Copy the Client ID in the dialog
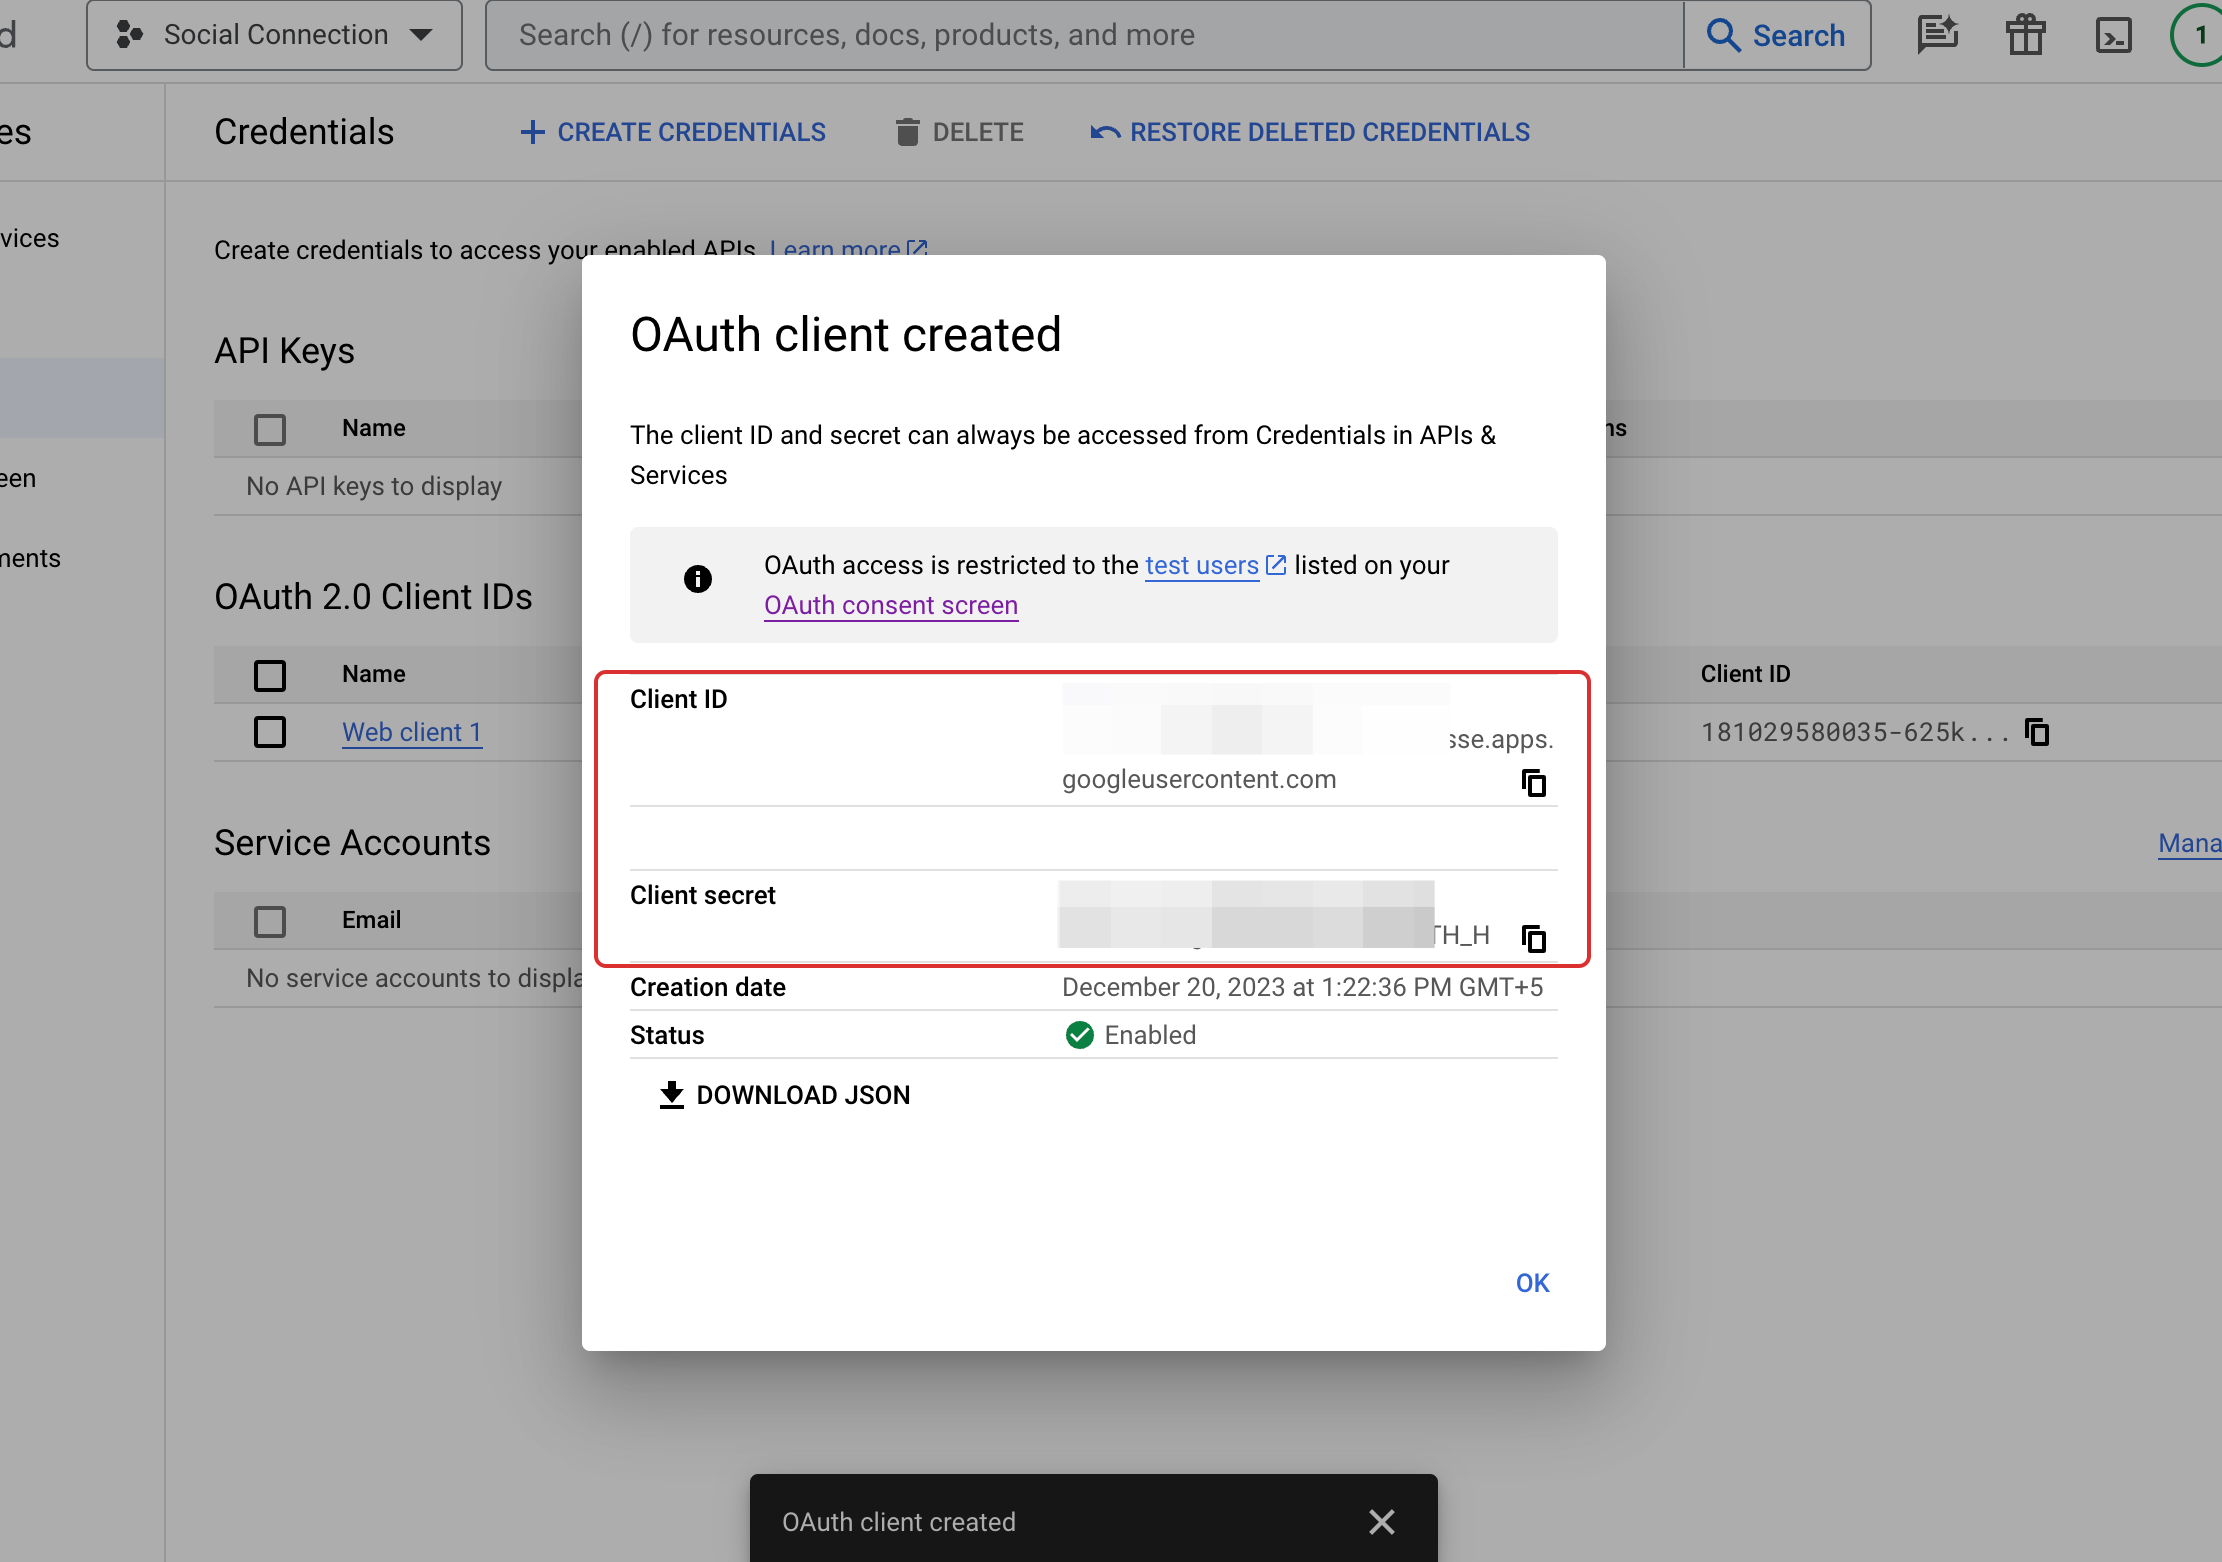The height and width of the screenshot is (1562, 2222). pos(1534,782)
